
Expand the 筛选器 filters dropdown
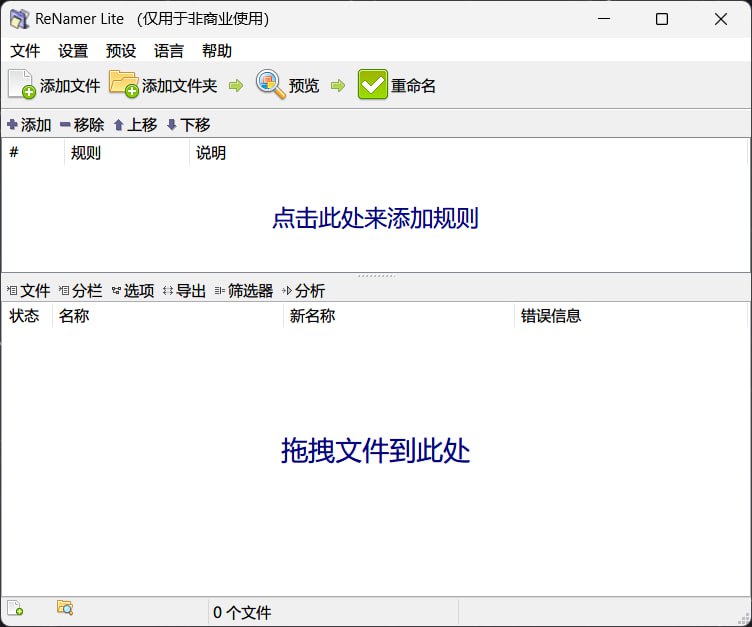click(244, 290)
